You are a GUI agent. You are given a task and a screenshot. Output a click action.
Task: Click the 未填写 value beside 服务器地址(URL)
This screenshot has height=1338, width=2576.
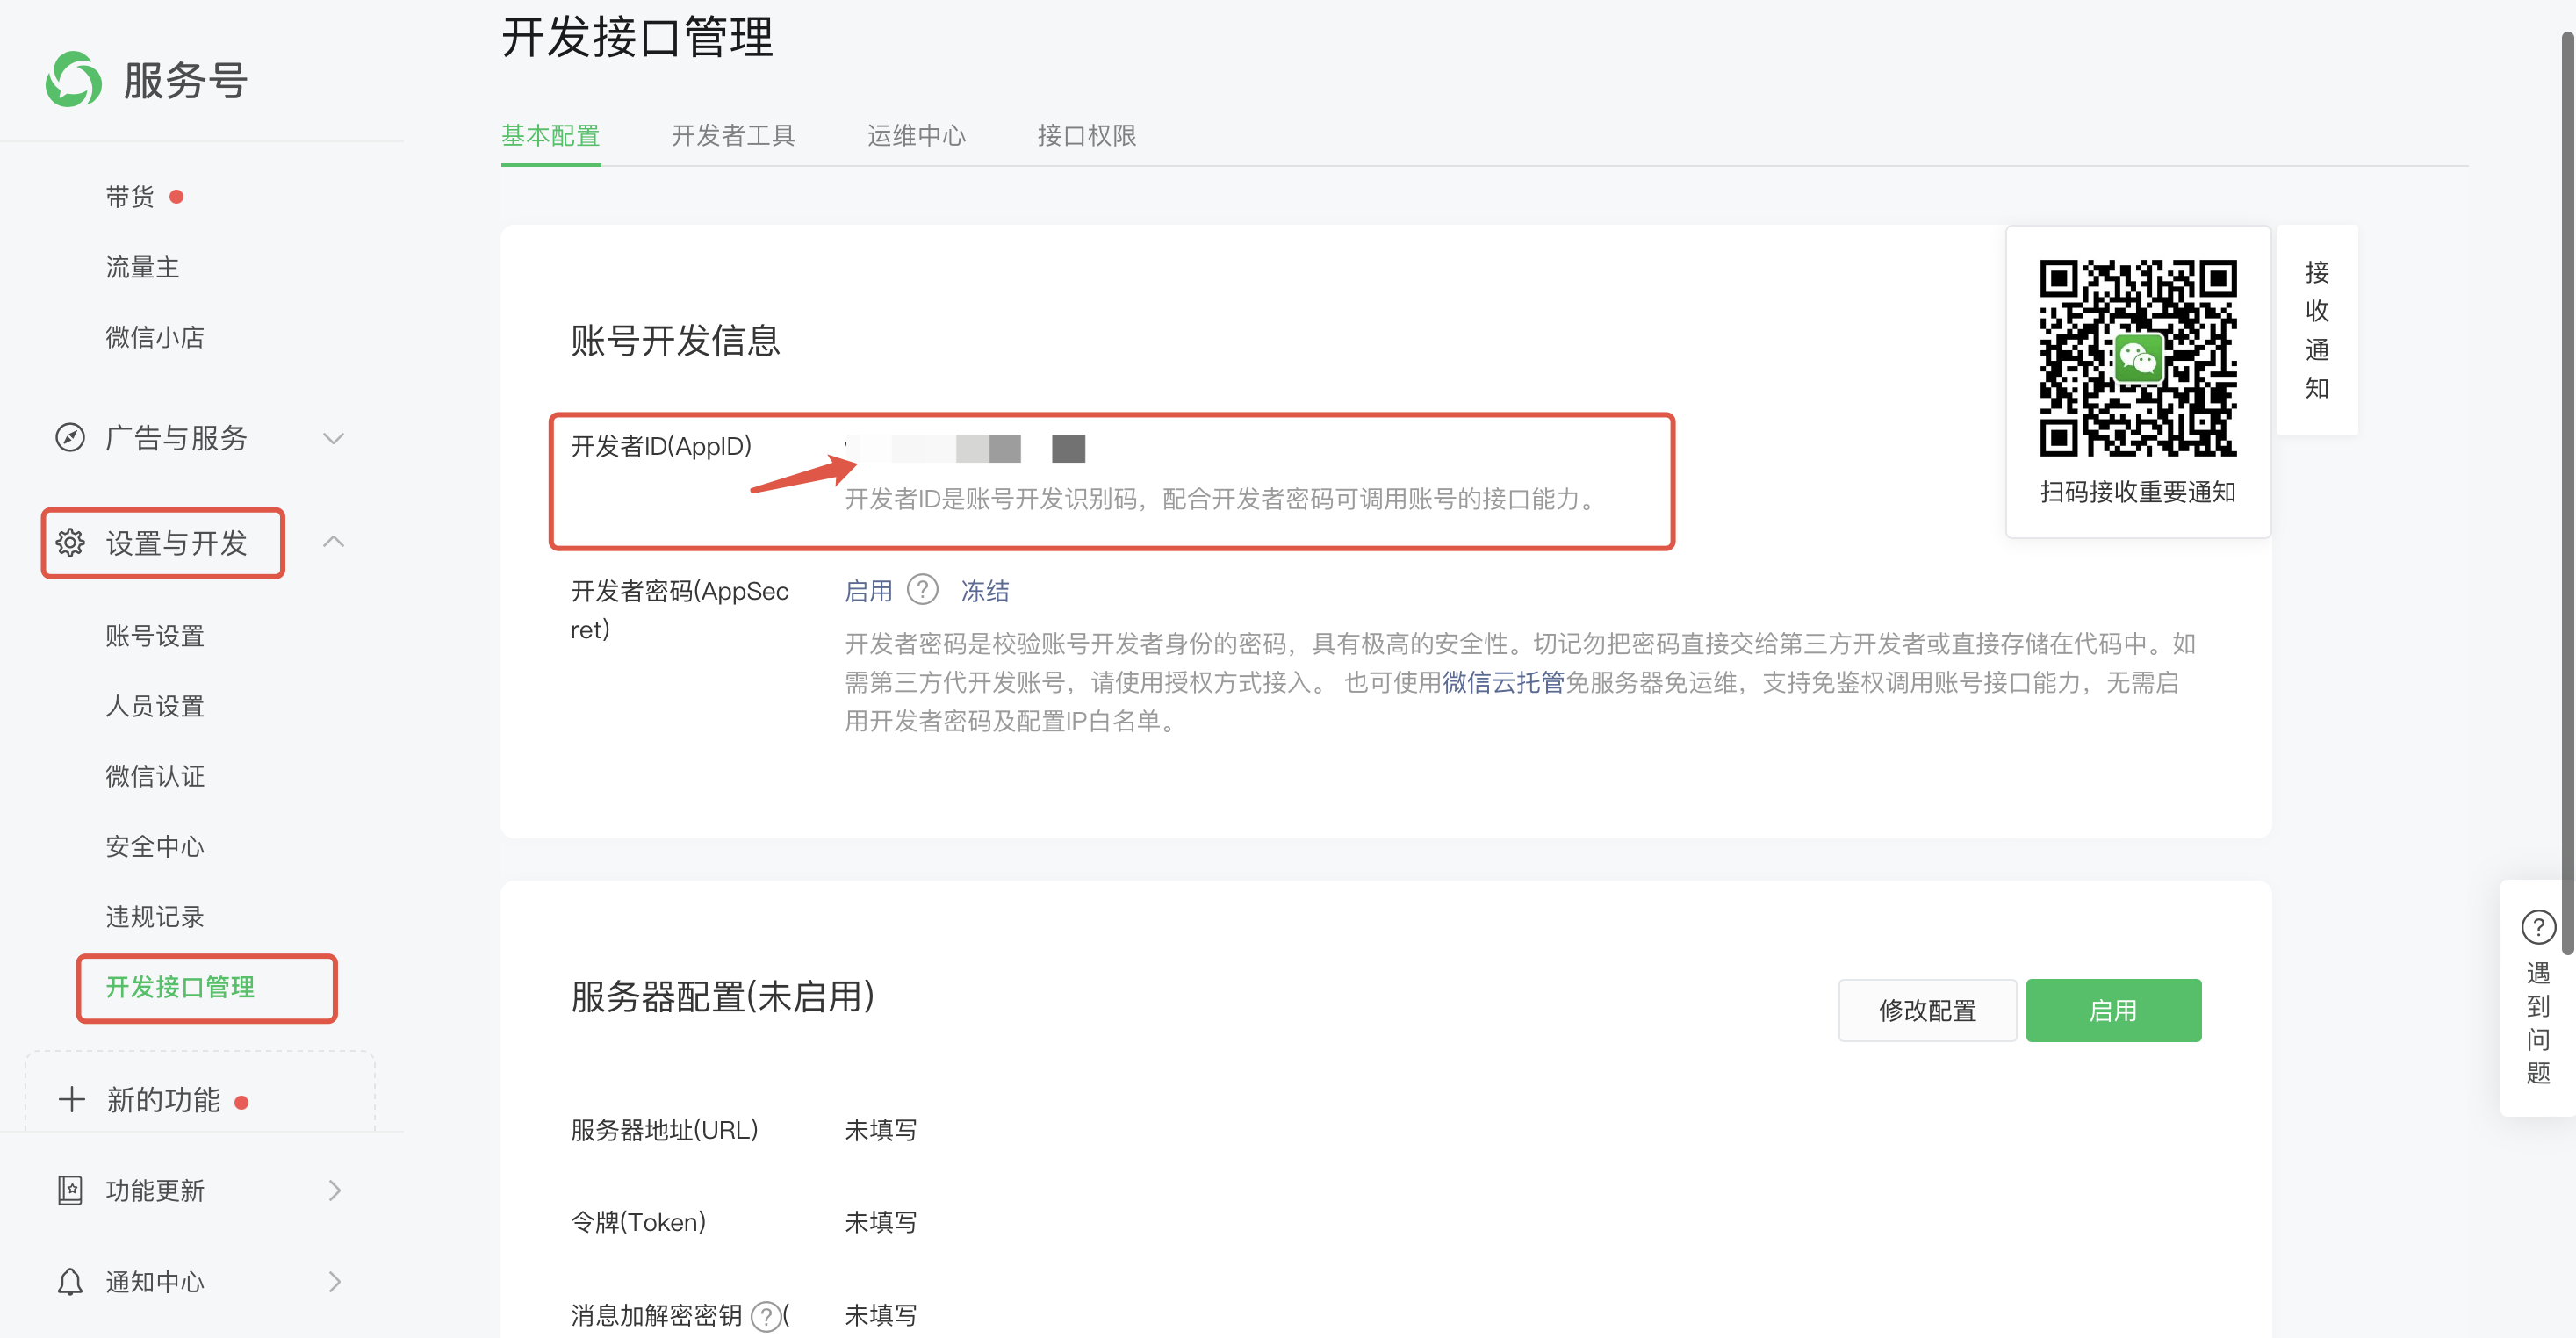[x=881, y=1130]
